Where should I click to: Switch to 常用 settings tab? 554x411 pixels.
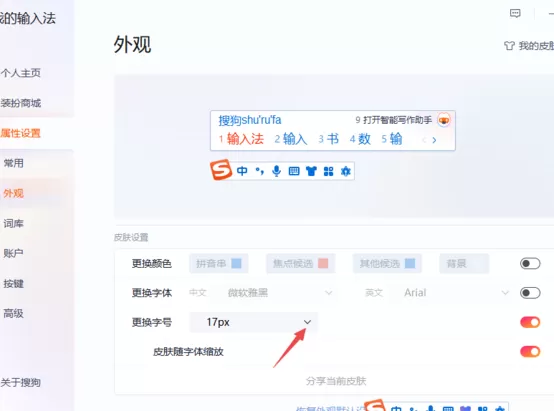[x=13, y=163]
